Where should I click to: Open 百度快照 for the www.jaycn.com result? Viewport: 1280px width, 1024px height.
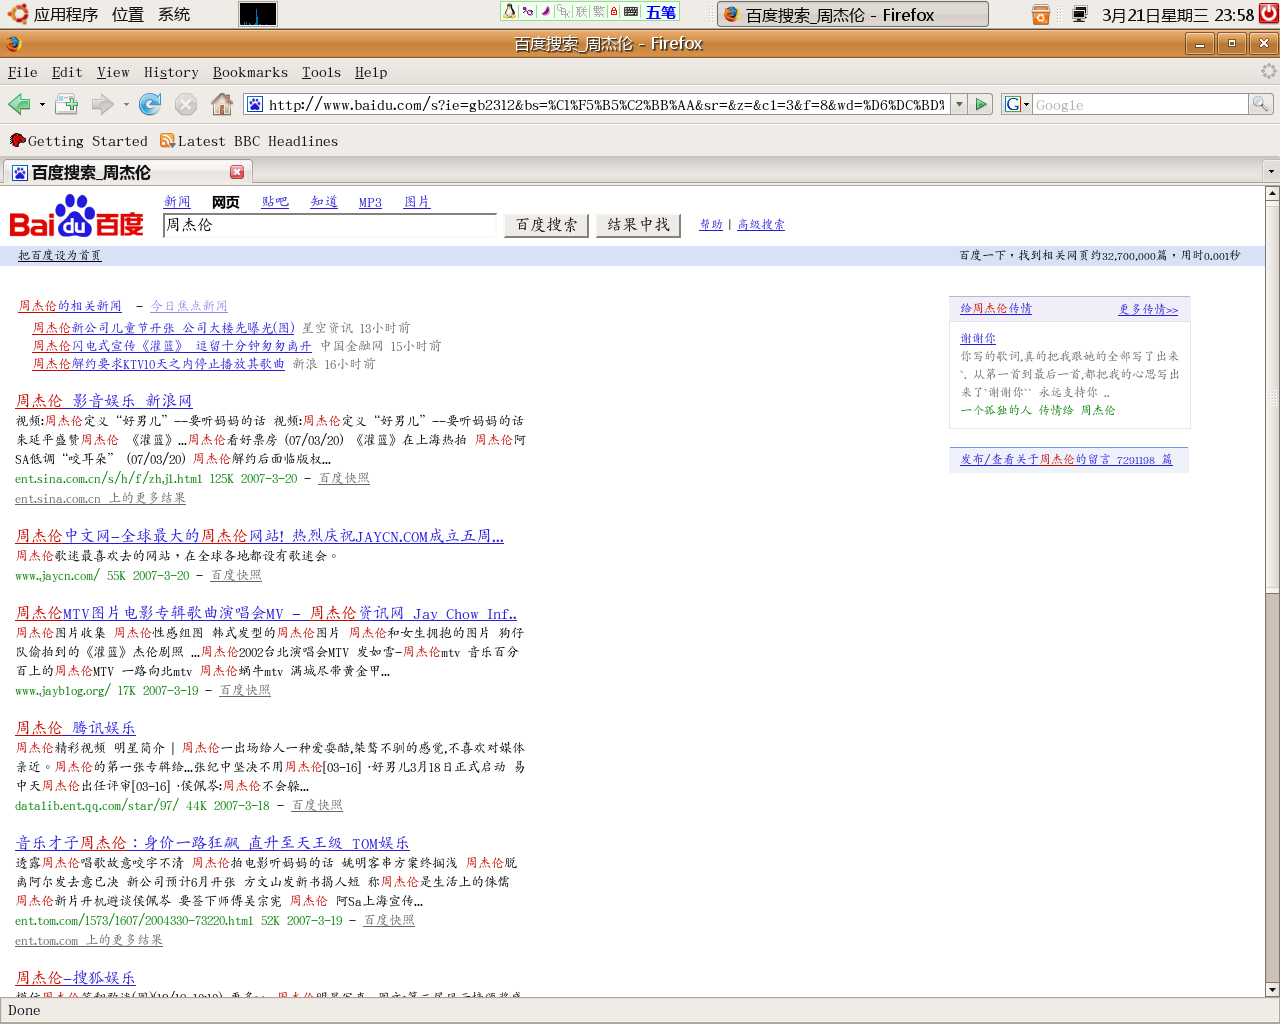pyautogui.click(x=236, y=576)
